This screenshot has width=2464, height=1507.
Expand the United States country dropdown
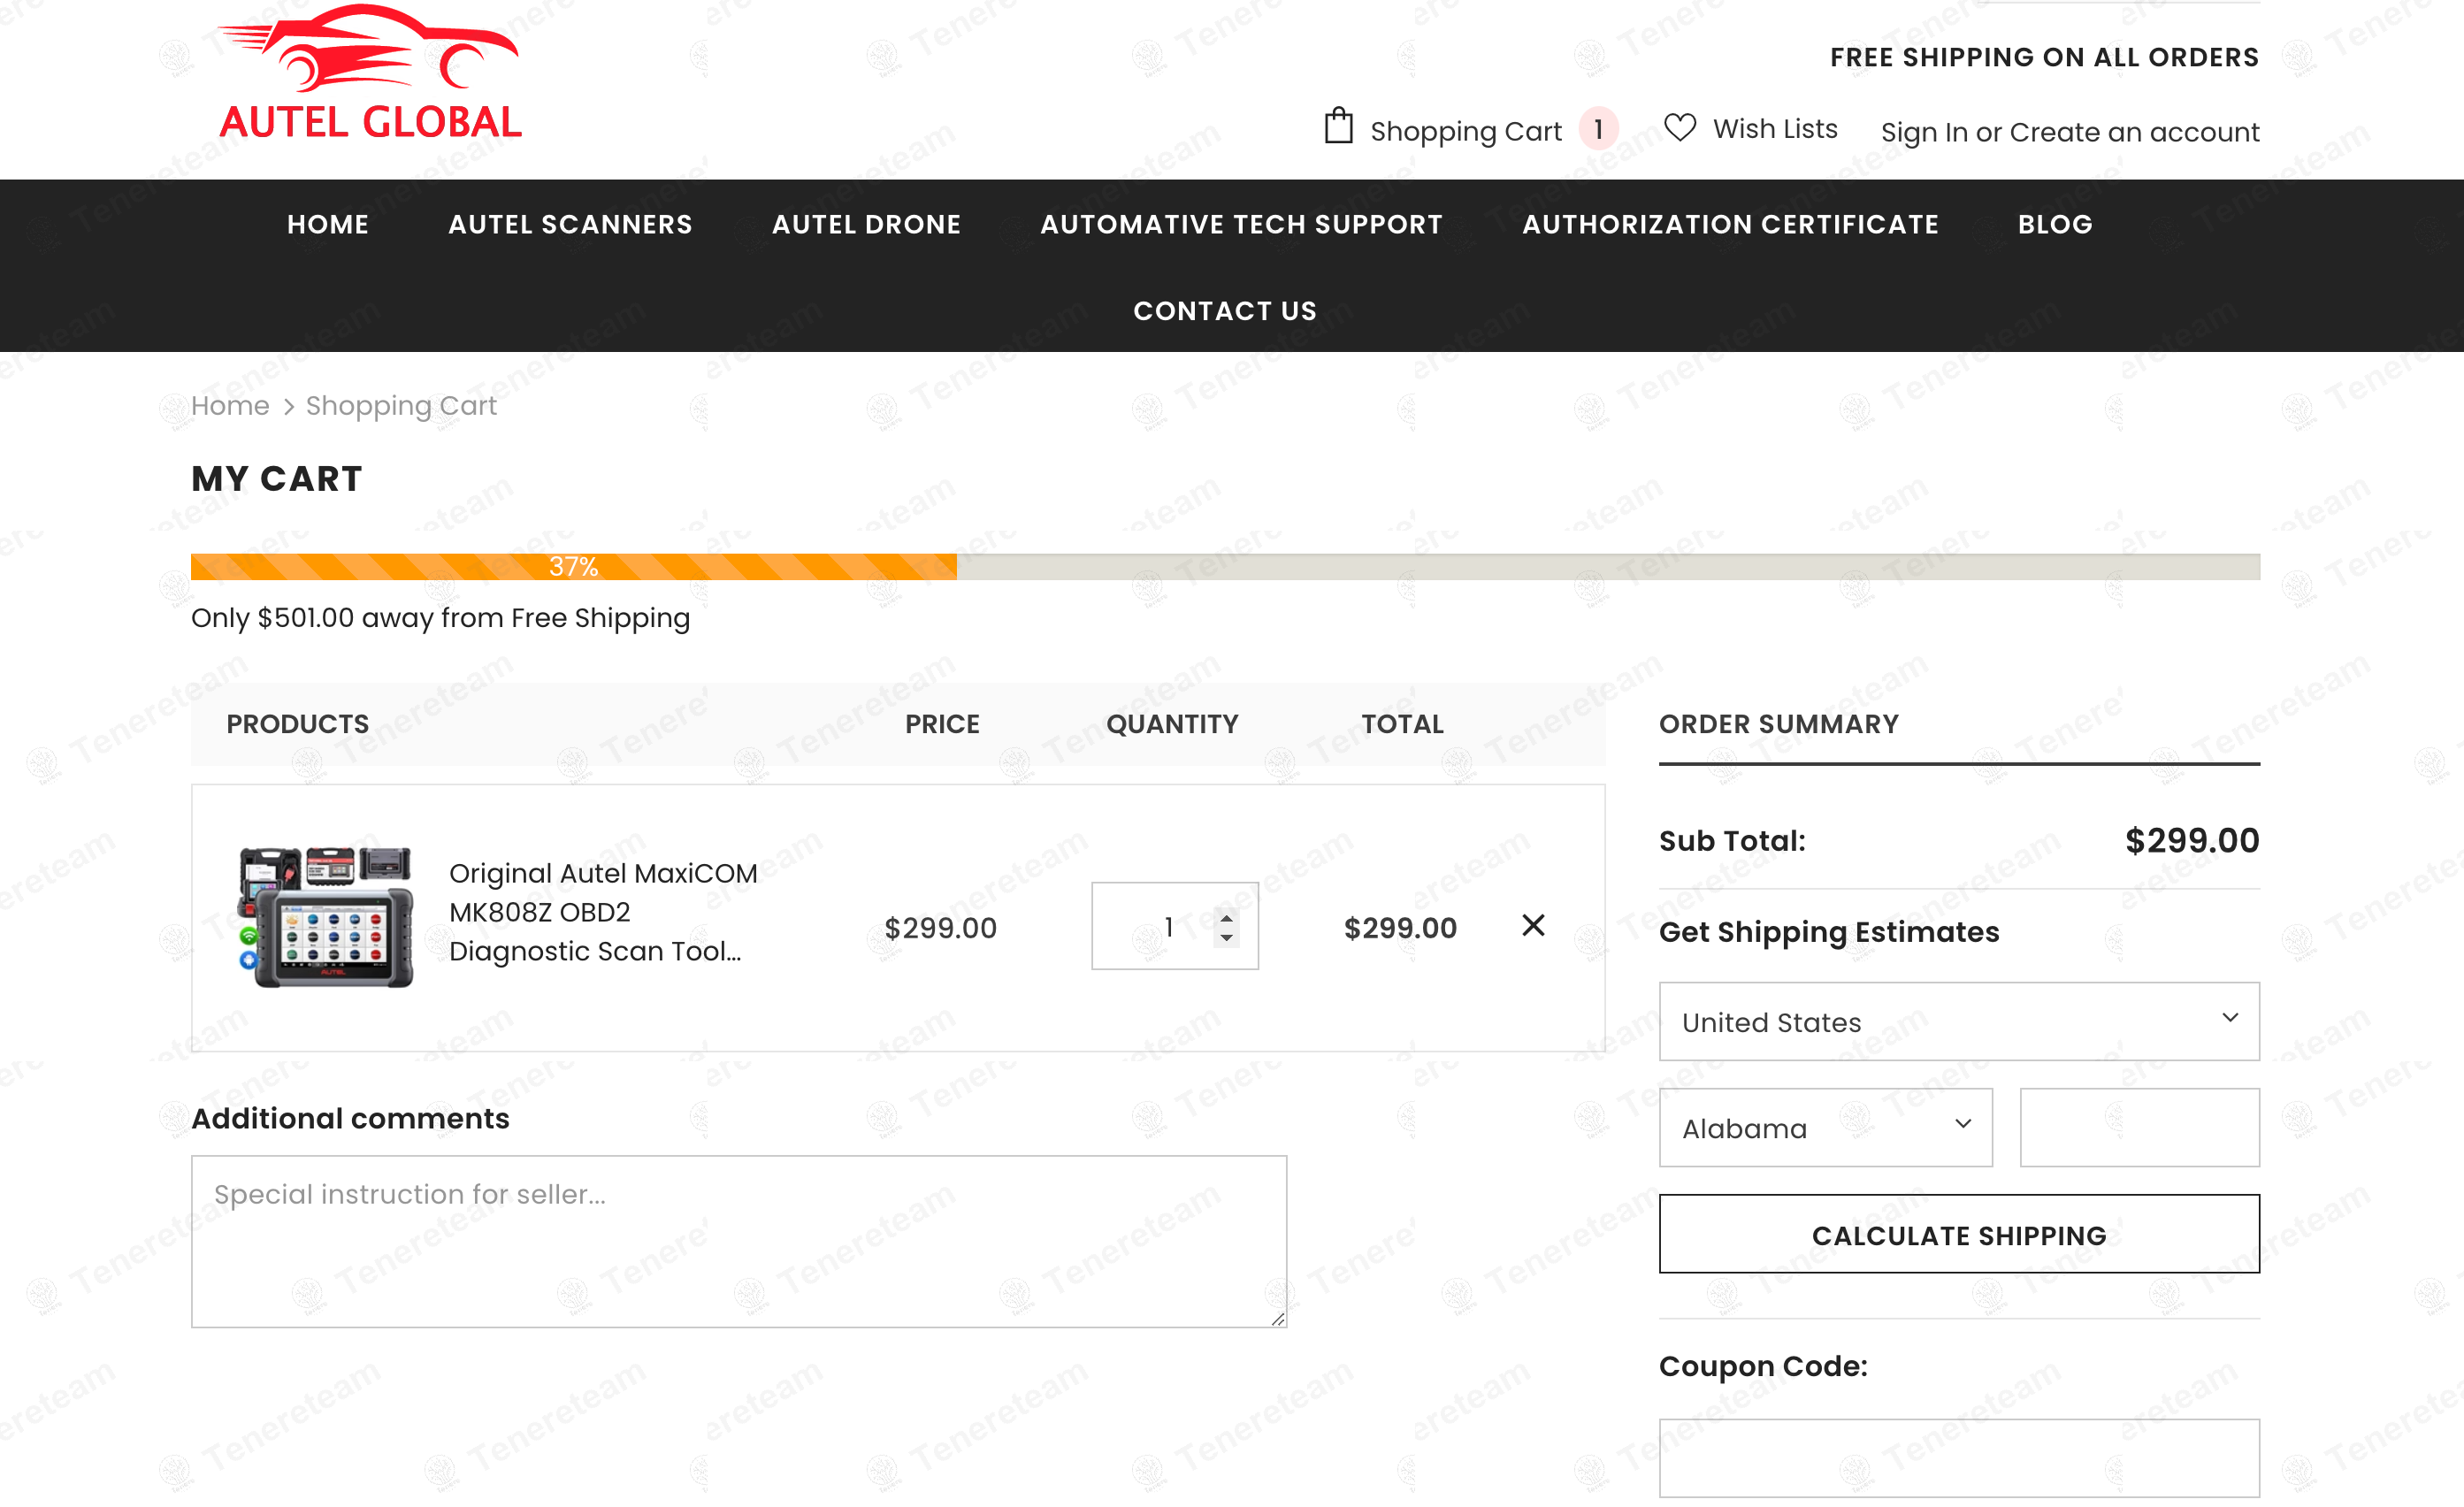click(x=1958, y=1021)
